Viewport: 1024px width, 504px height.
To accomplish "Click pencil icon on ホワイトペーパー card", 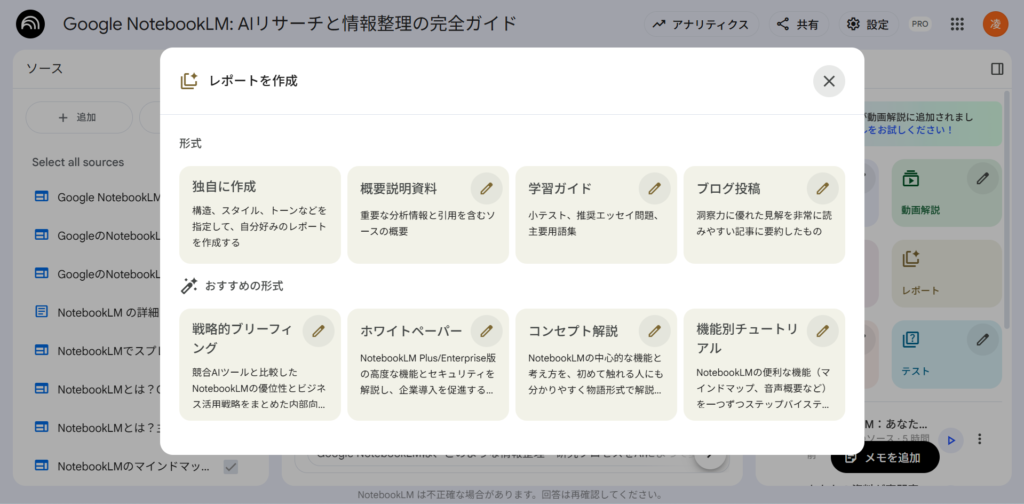I will (486, 330).
